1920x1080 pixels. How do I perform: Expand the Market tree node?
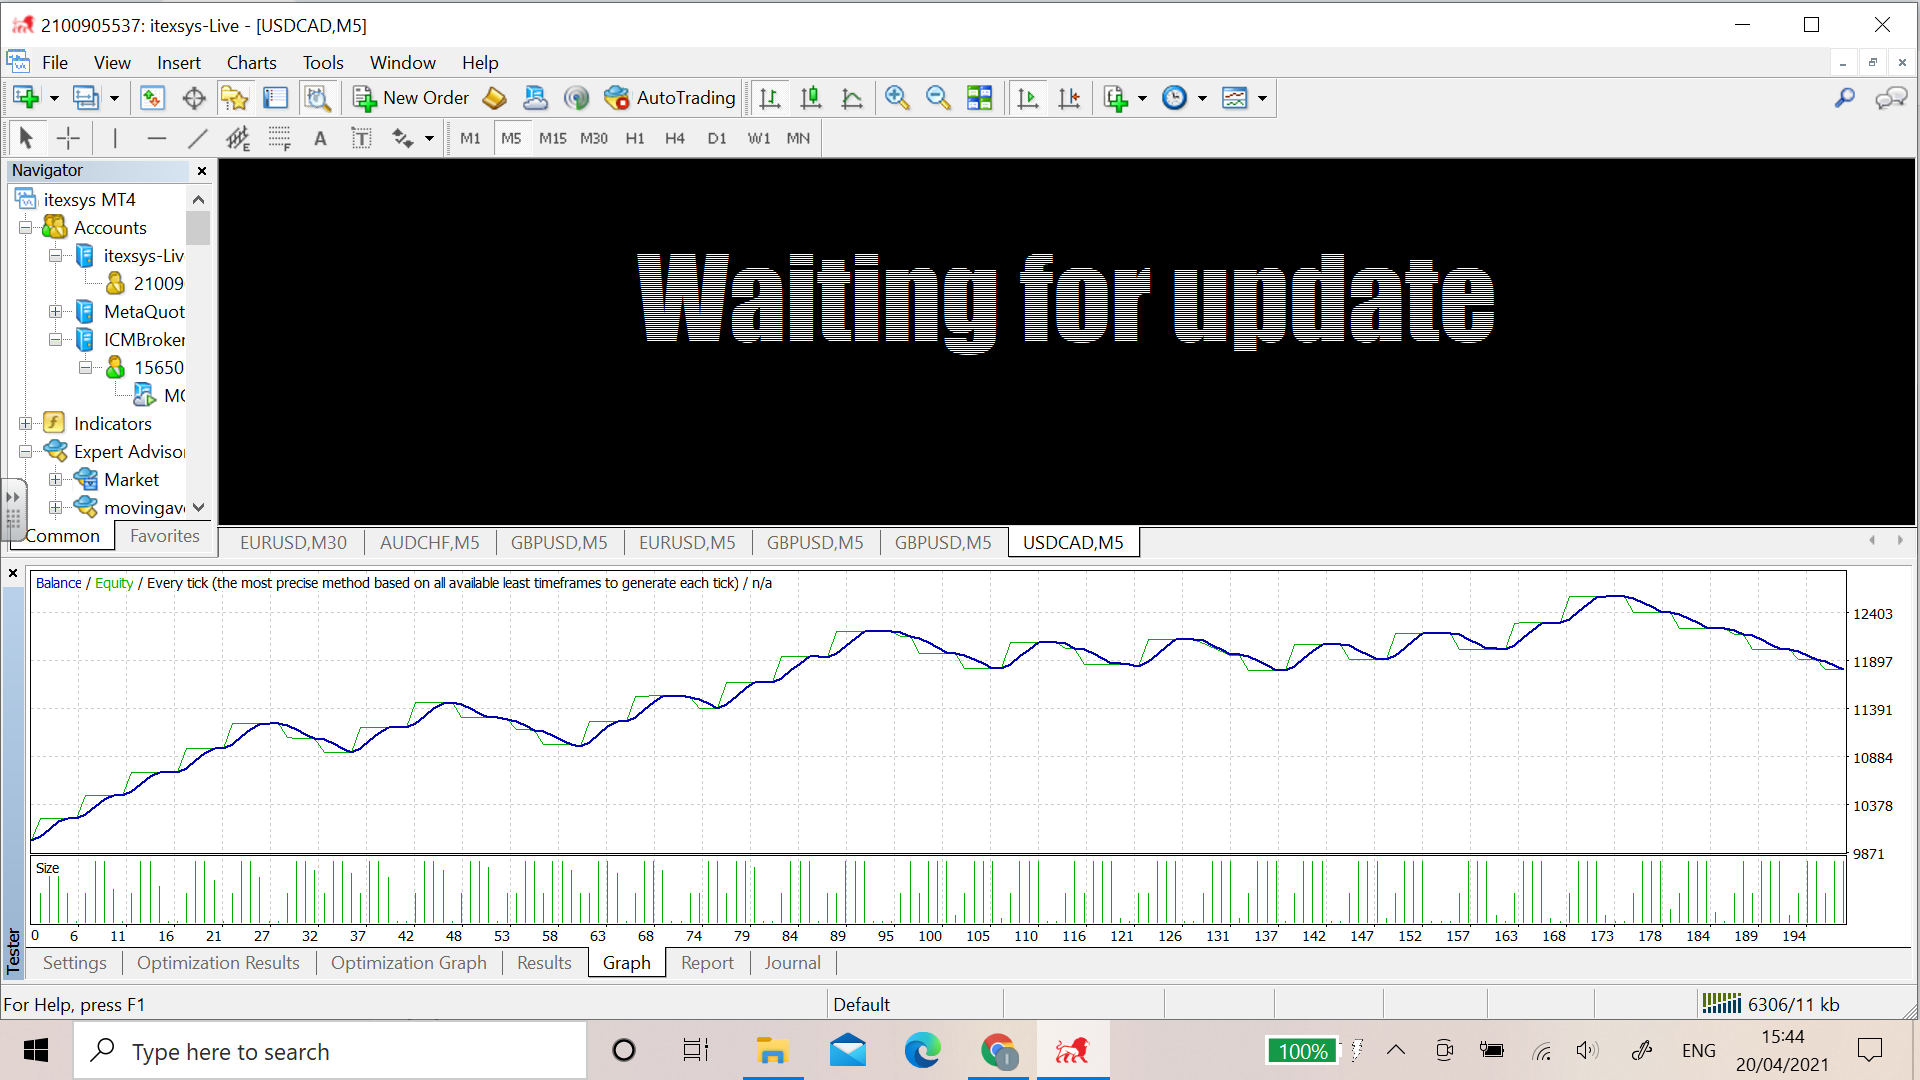[56, 480]
